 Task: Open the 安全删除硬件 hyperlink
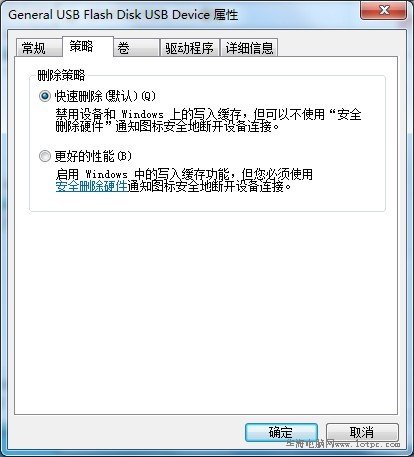point(91,186)
